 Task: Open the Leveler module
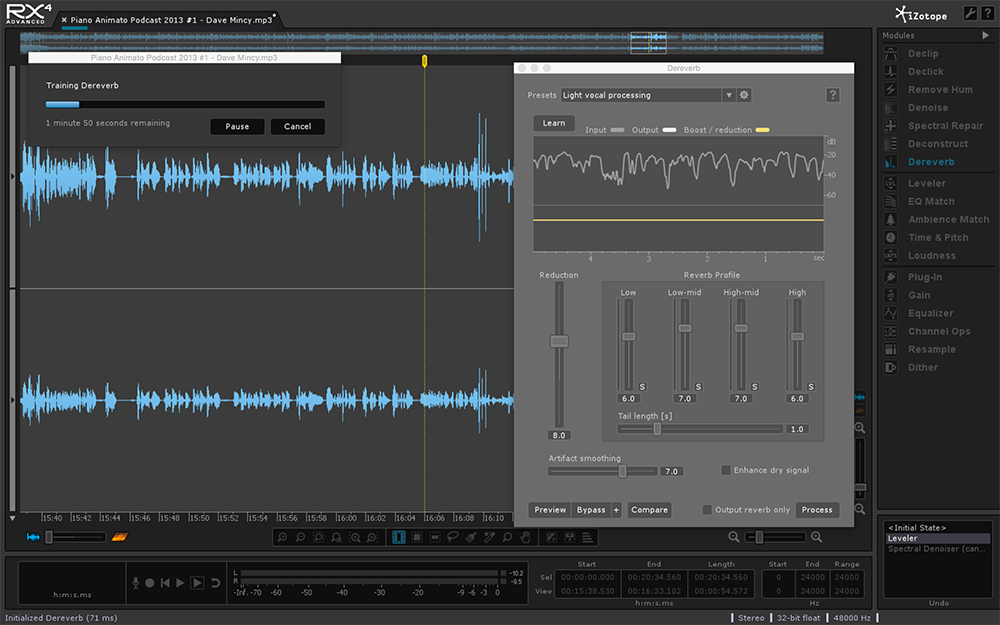(927, 184)
